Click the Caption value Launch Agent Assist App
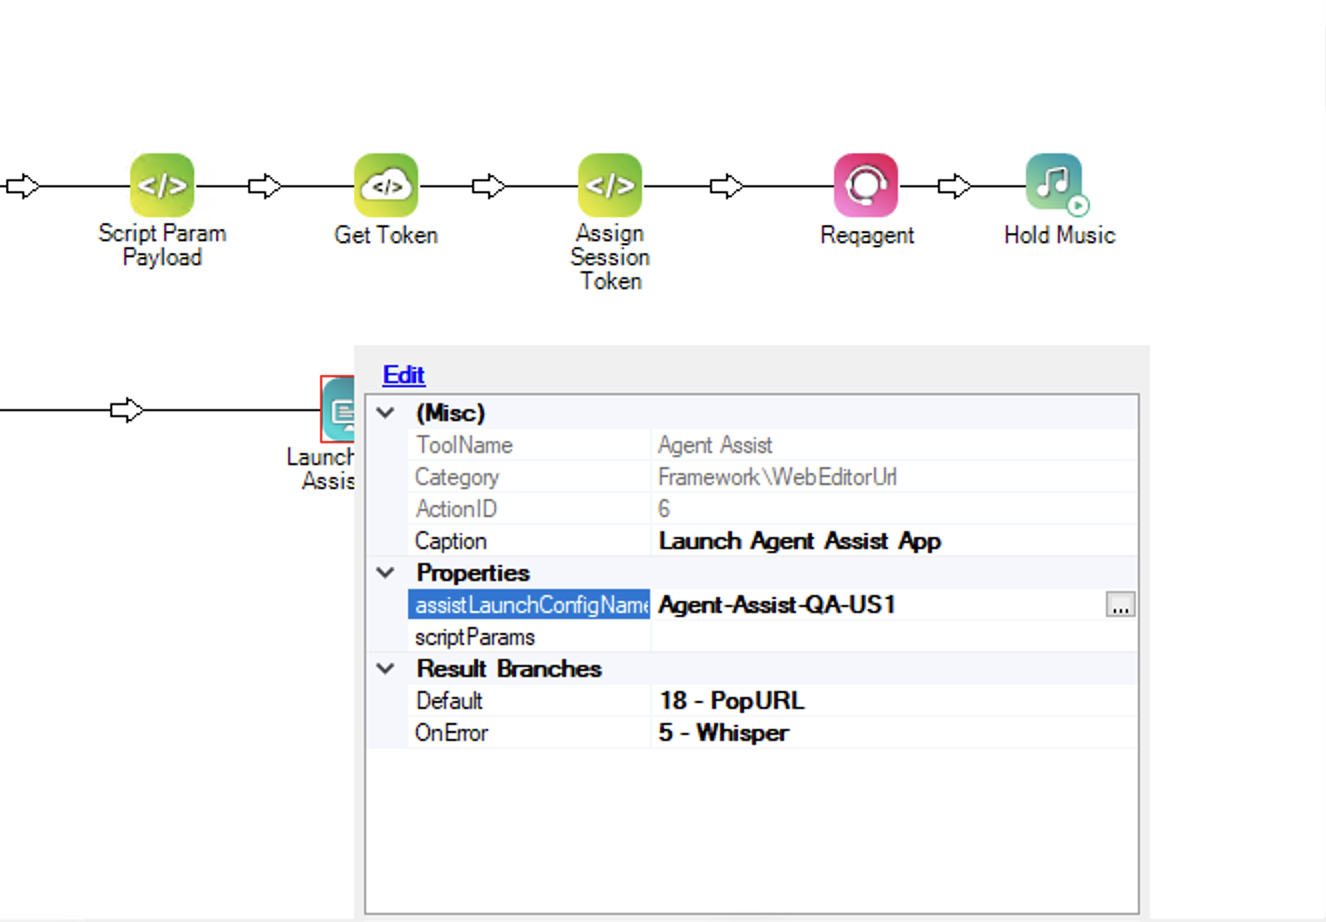This screenshot has height=922, width=1326. (x=800, y=540)
